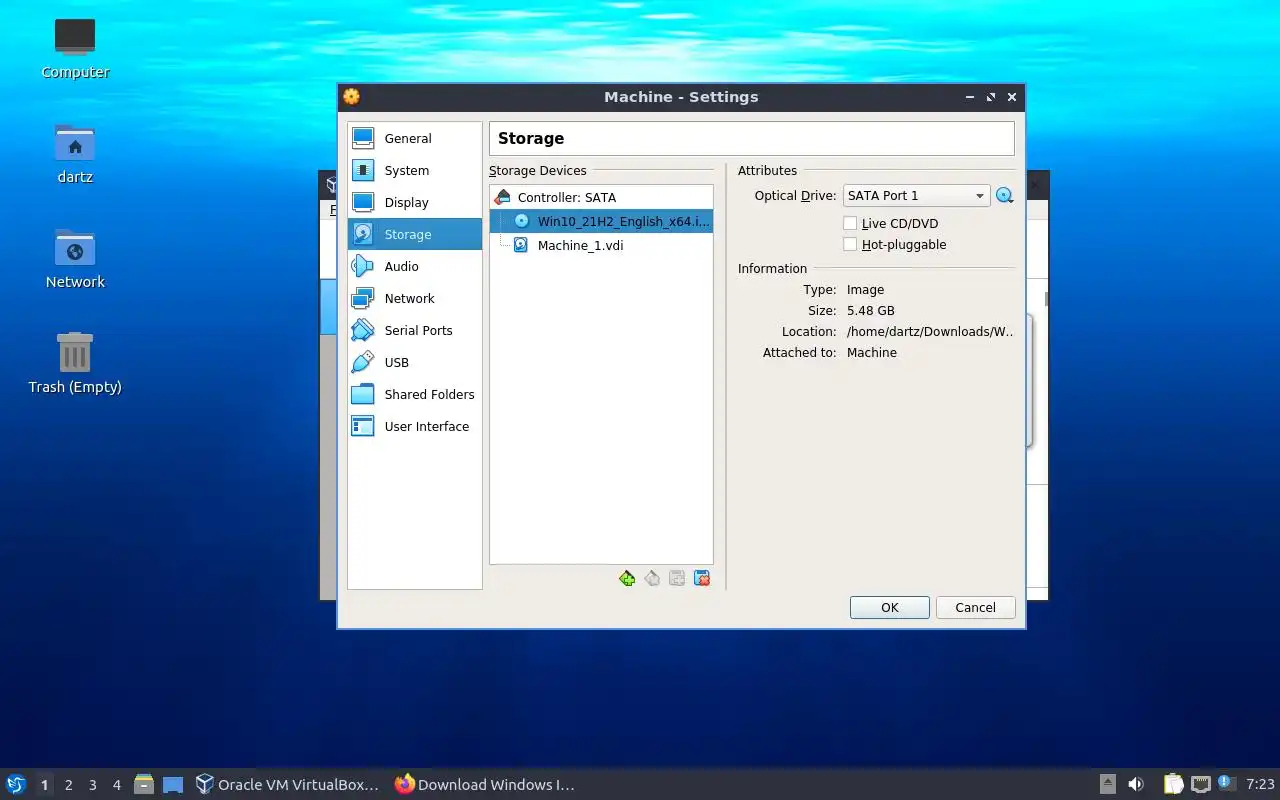1280x800 pixels.
Task: Open the Network settings category
Action: click(x=414, y=298)
